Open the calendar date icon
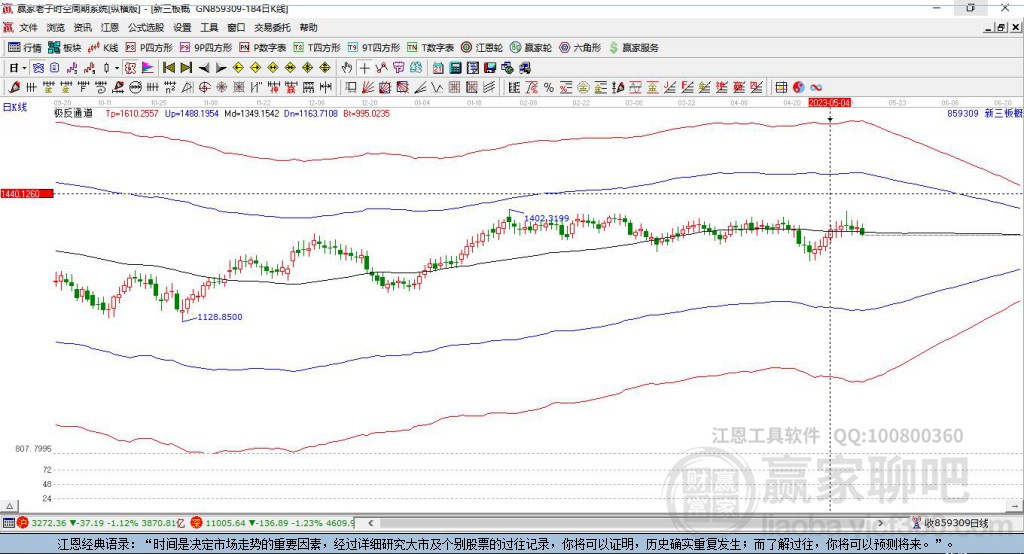This screenshot has height=554, width=1024. coord(438,67)
